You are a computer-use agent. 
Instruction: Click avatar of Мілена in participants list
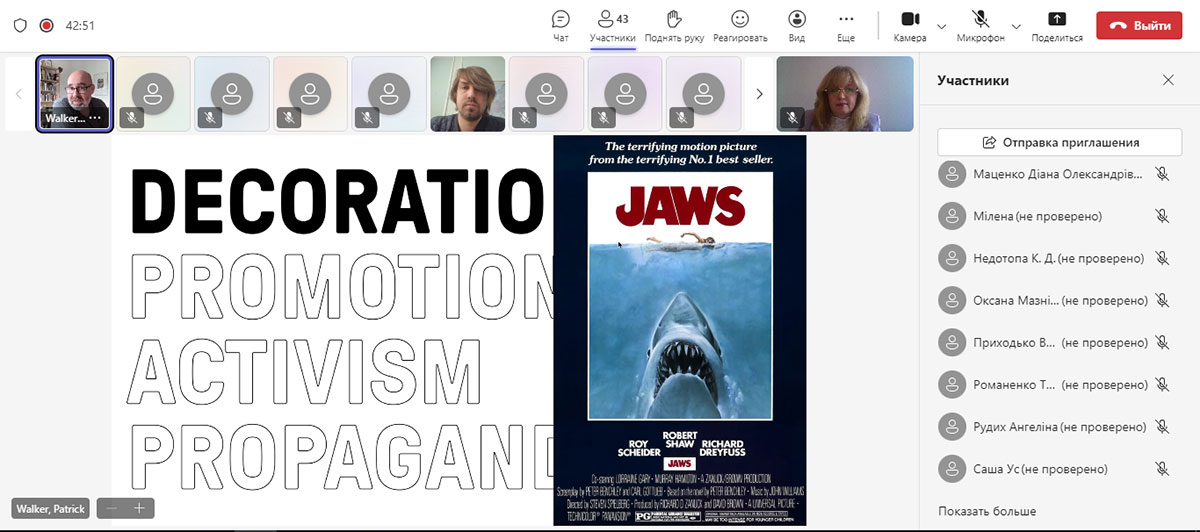pyautogui.click(x=951, y=216)
